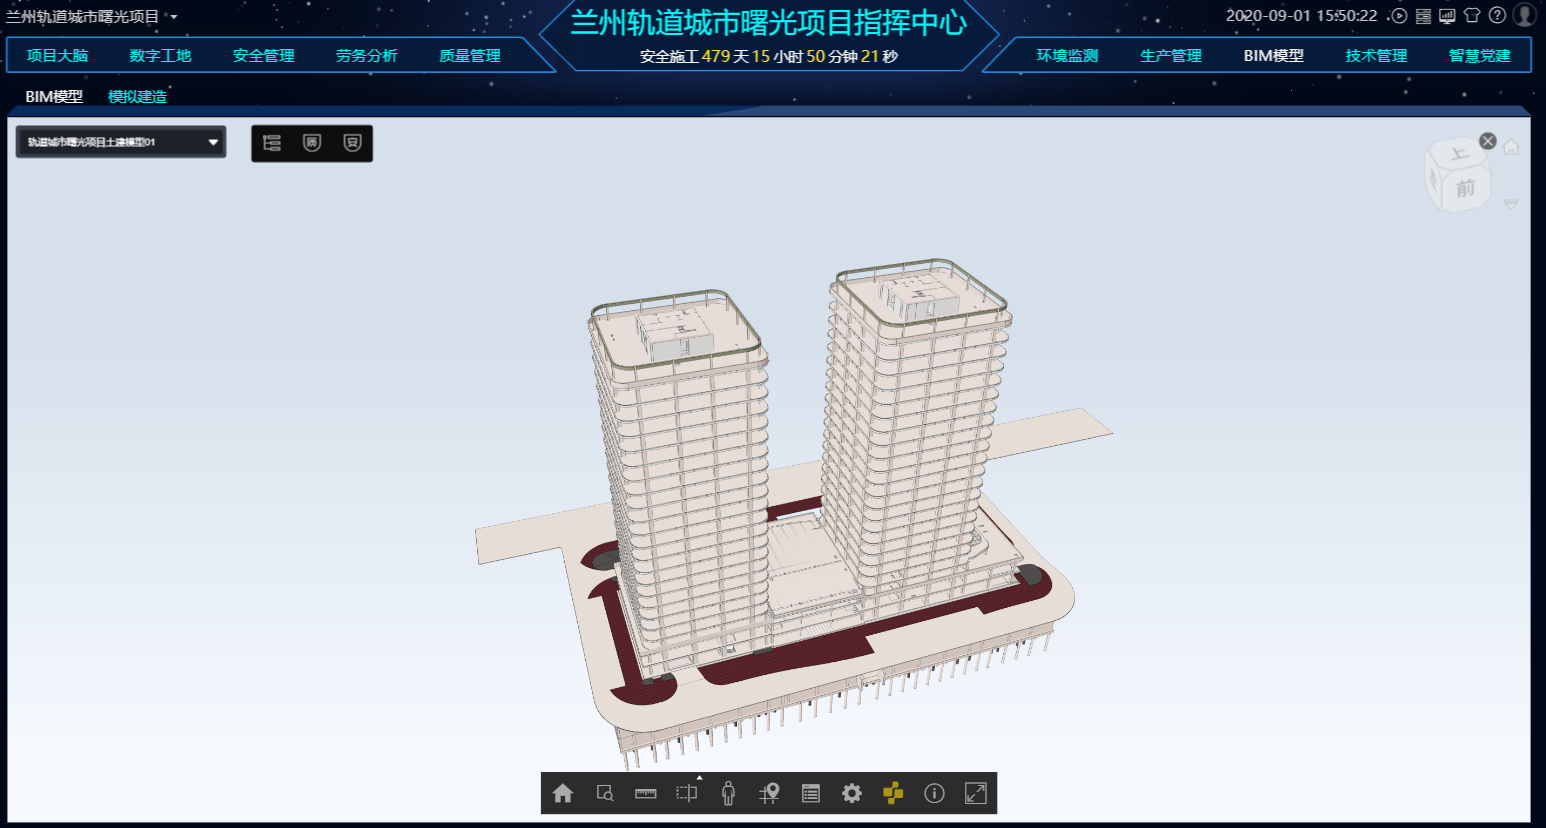Switch to the BIM模型 sub-tab
The image size is (1546, 828).
tap(54, 97)
